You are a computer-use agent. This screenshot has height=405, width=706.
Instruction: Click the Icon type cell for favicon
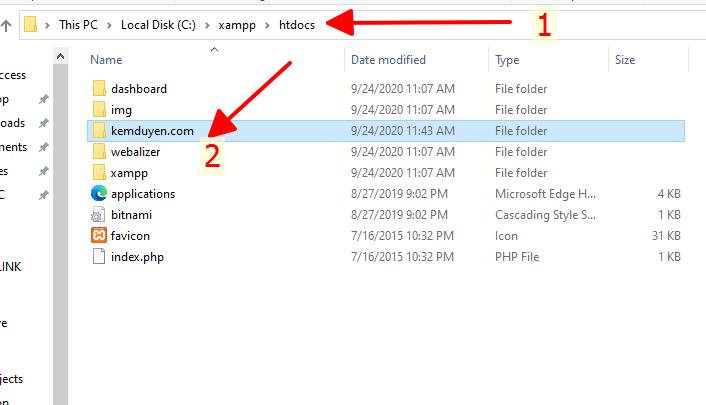coord(506,236)
